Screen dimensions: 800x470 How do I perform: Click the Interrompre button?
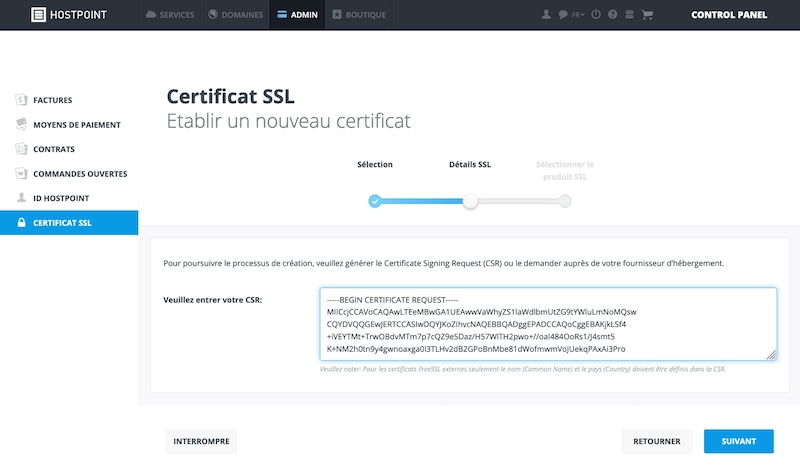202,441
